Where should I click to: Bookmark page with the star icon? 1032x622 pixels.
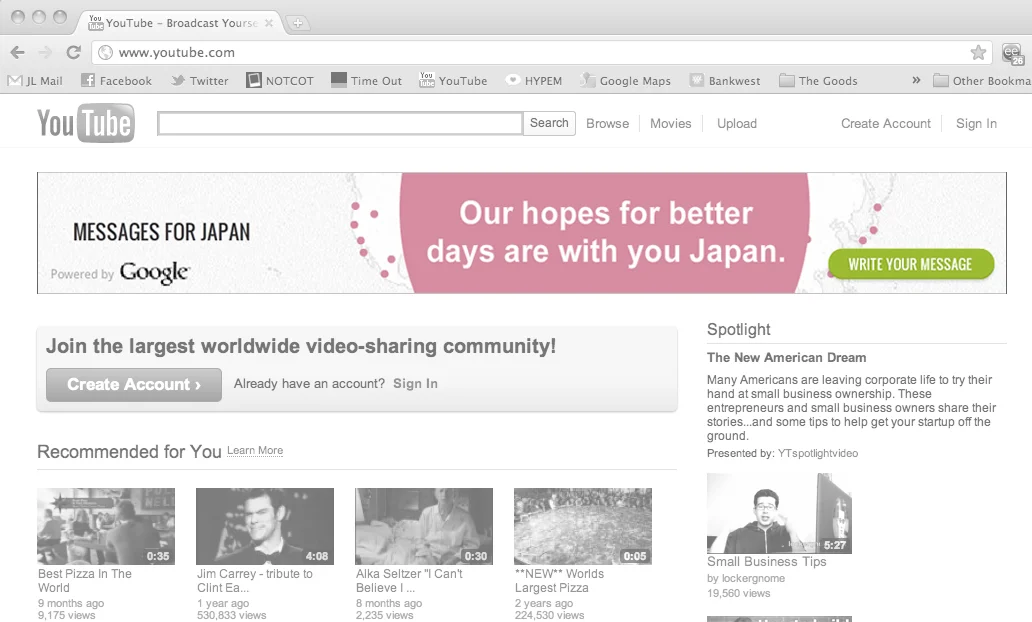point(978,52)
